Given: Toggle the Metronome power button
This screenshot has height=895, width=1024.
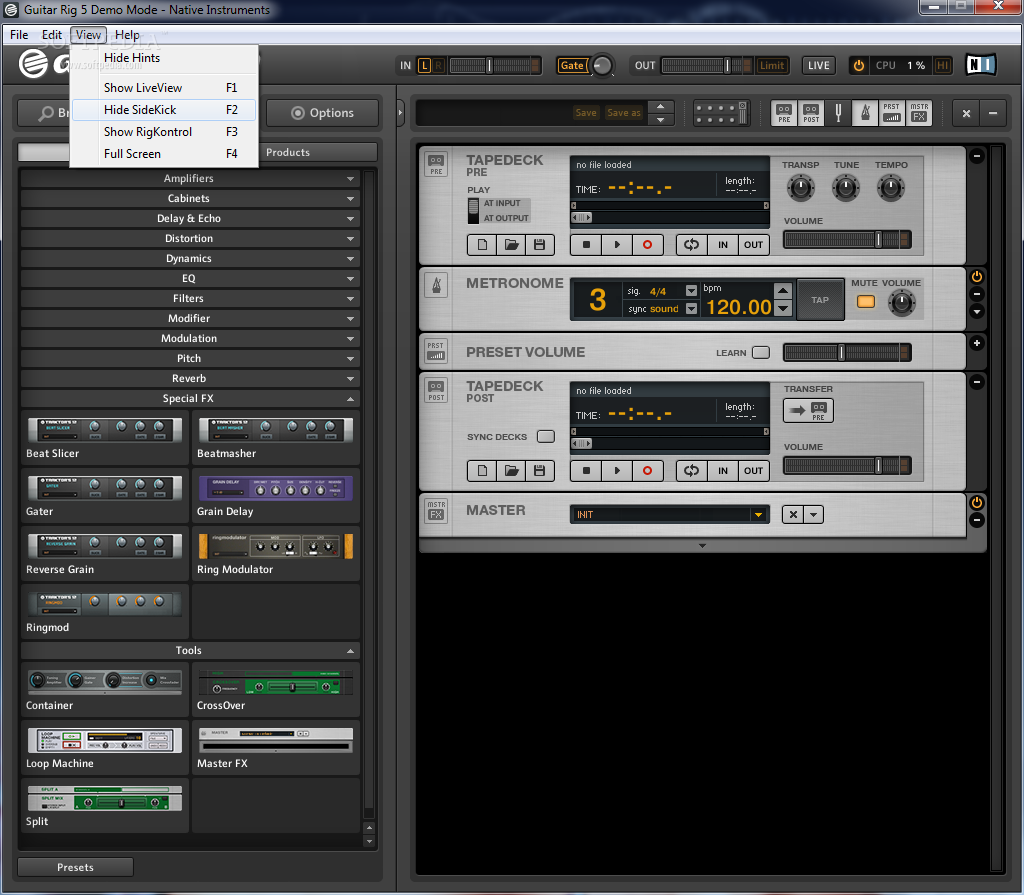Looking at the screenshot, I should pos(977,277).
